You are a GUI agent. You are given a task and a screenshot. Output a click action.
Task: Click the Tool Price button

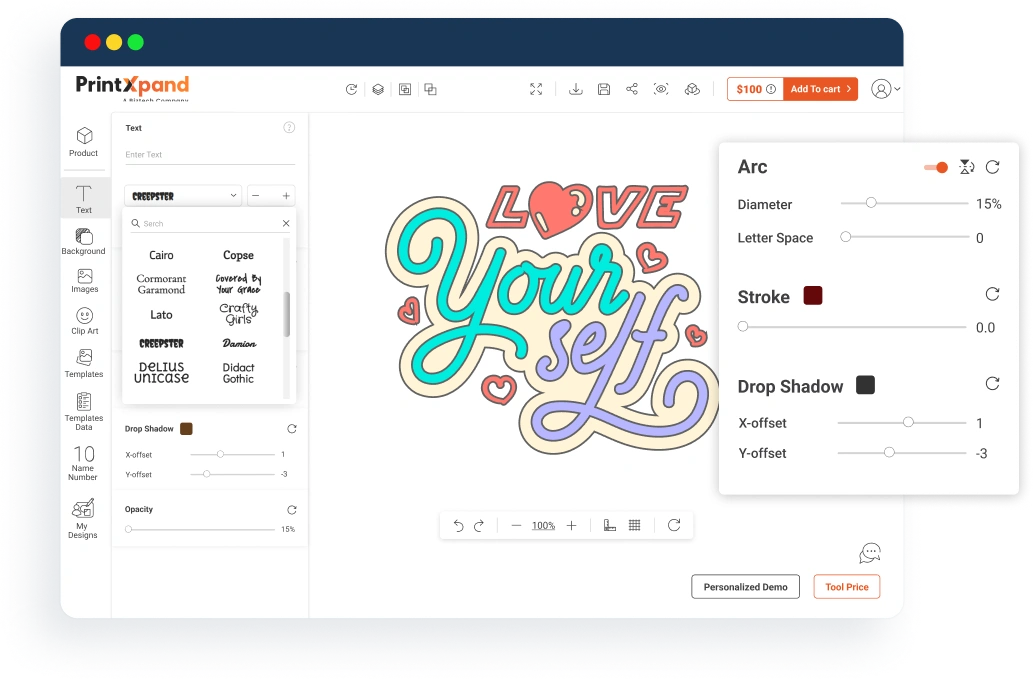[x=847, y=587]
